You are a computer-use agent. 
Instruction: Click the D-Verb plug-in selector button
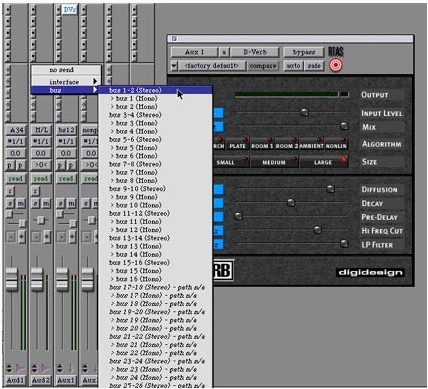255,52
